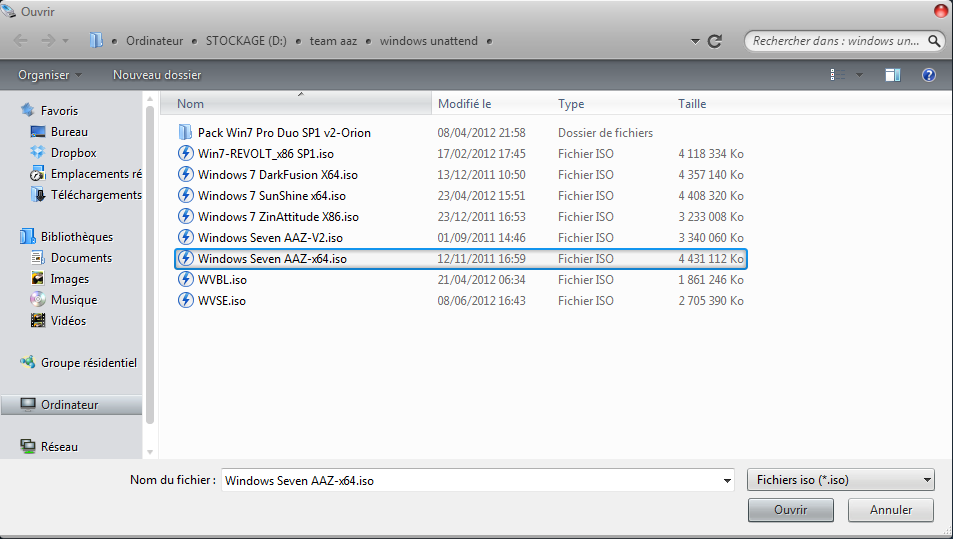Screen dimensions: 953x539
Task: Close the Ouvrir dialog with red button
Action: pos(942,11)
